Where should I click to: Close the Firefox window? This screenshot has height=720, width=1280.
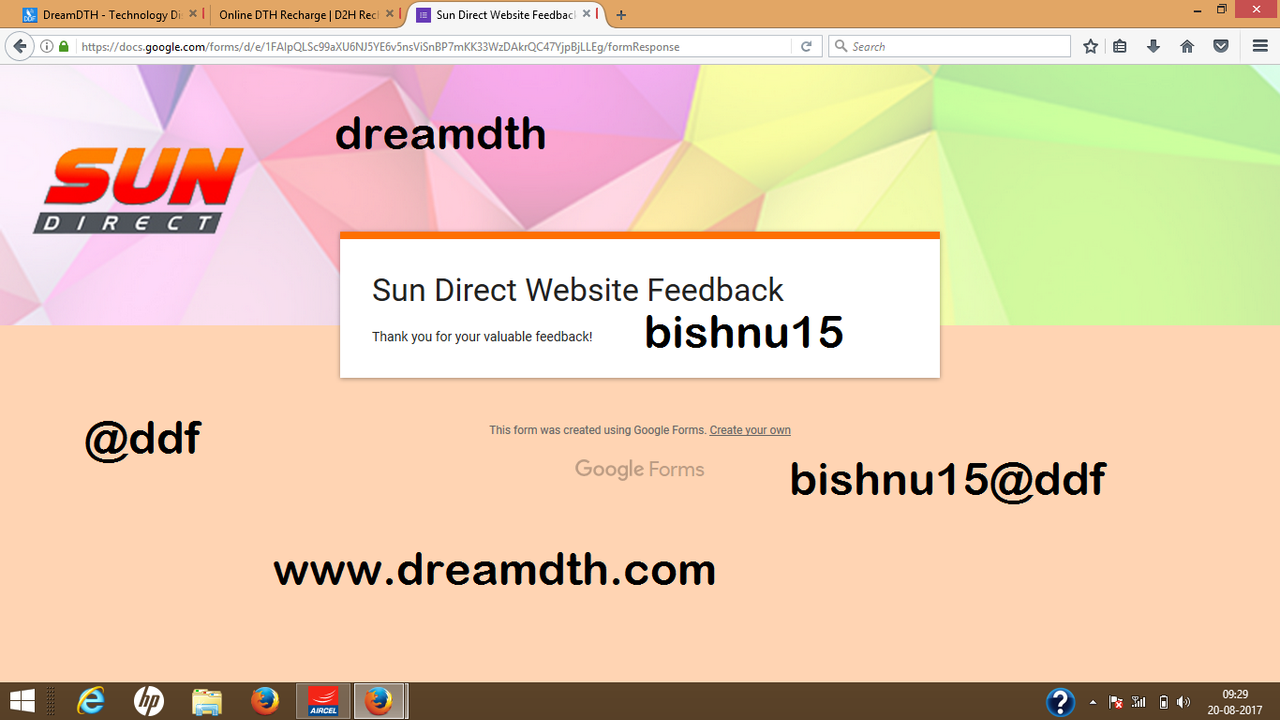(x=1256, y=9)
